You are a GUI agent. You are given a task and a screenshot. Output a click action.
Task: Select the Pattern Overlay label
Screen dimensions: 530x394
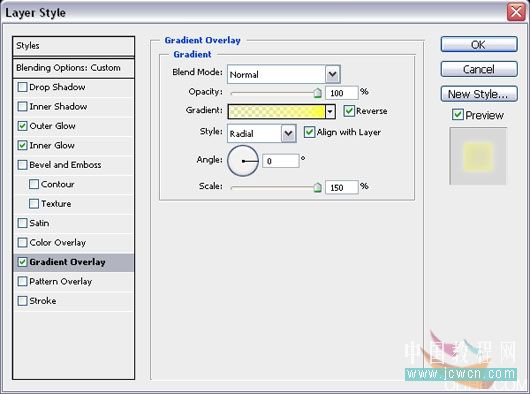tap(61, 281)
